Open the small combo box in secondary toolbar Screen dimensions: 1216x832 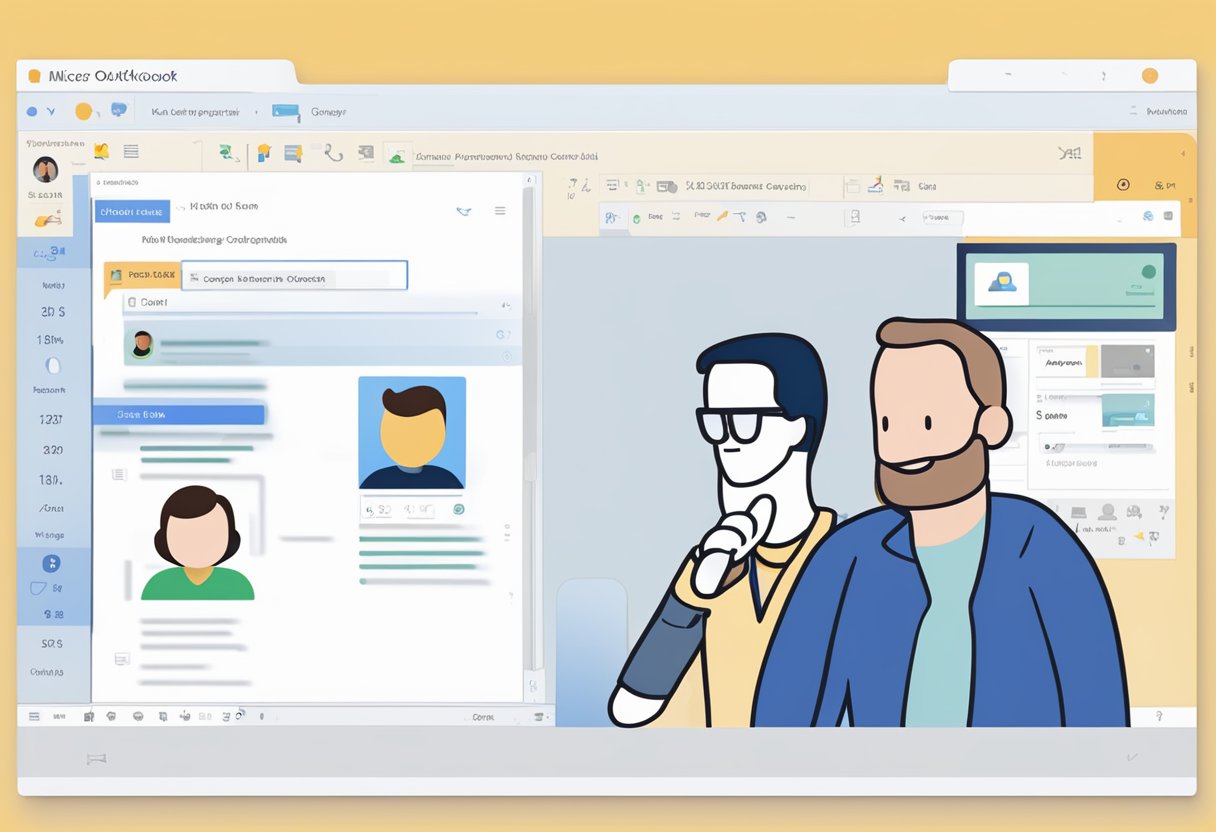942,217
